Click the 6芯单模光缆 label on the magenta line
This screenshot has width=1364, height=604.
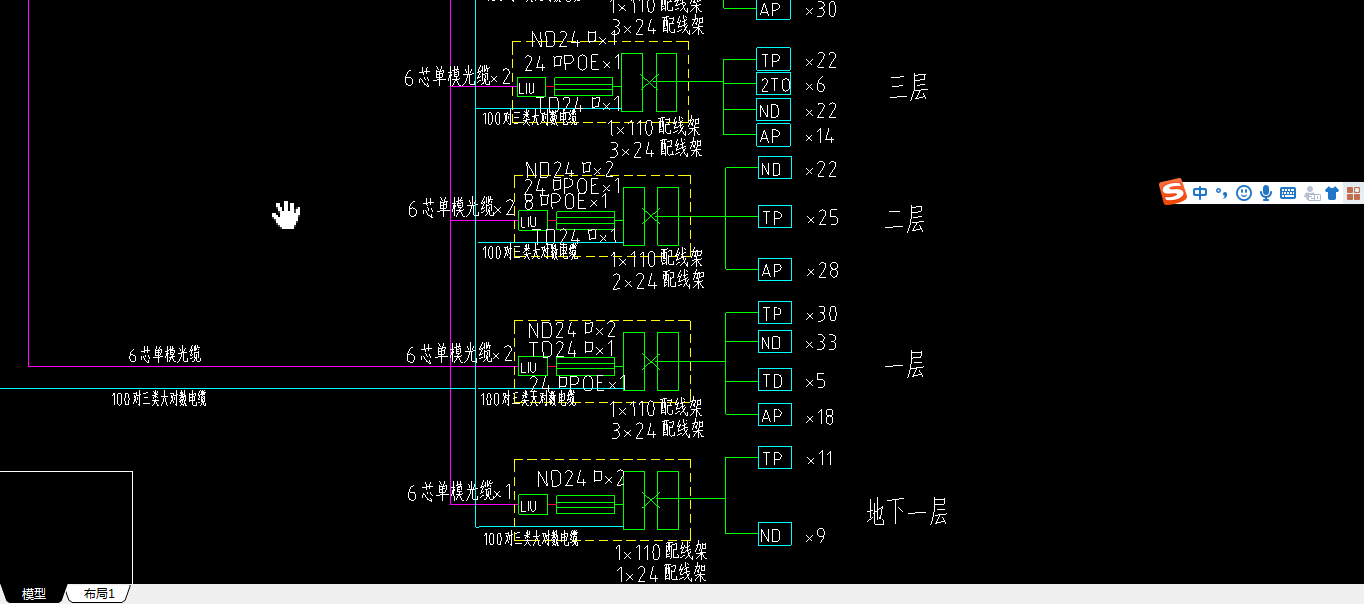165,355
